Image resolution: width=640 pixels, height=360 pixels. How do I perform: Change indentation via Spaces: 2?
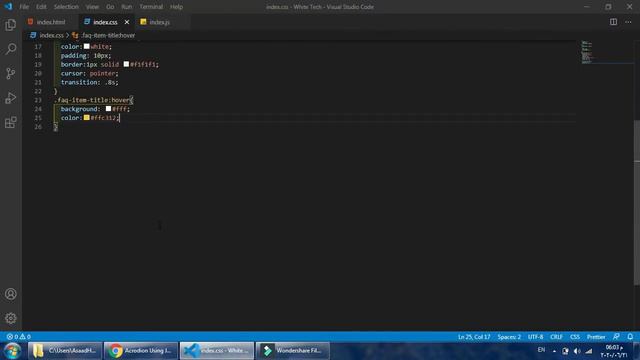(x=509, y=337)
